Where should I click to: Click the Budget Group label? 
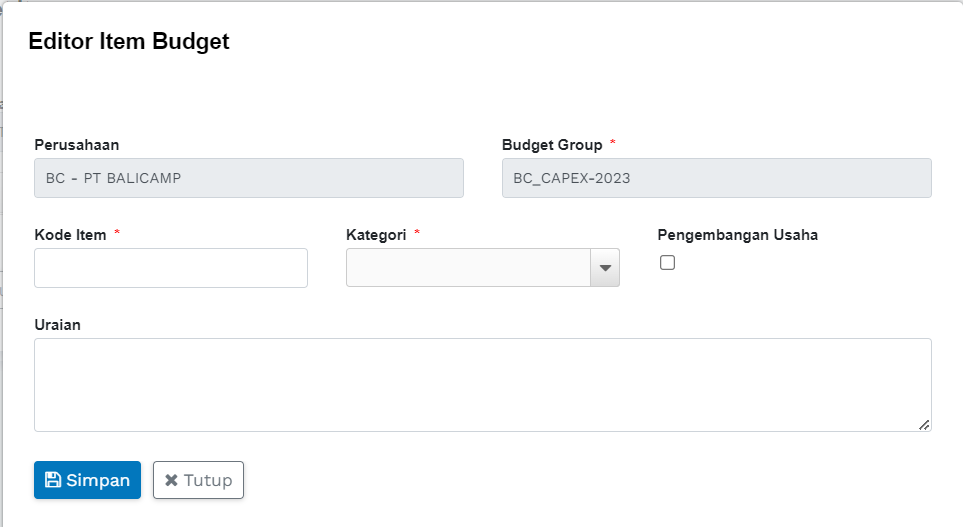(x=552, y=145)
